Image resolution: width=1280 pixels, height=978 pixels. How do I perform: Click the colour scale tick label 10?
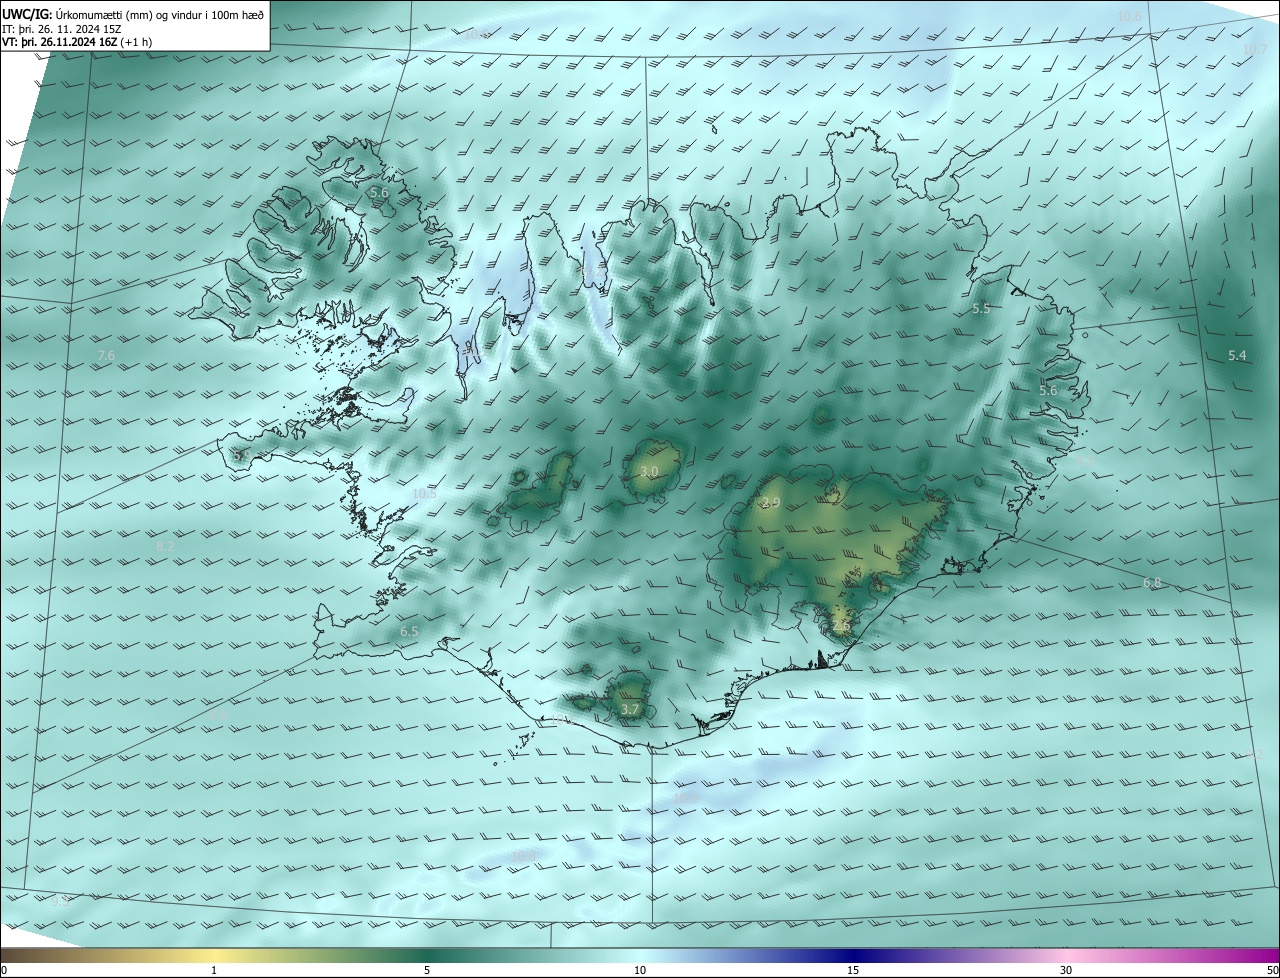coord(640,970)
